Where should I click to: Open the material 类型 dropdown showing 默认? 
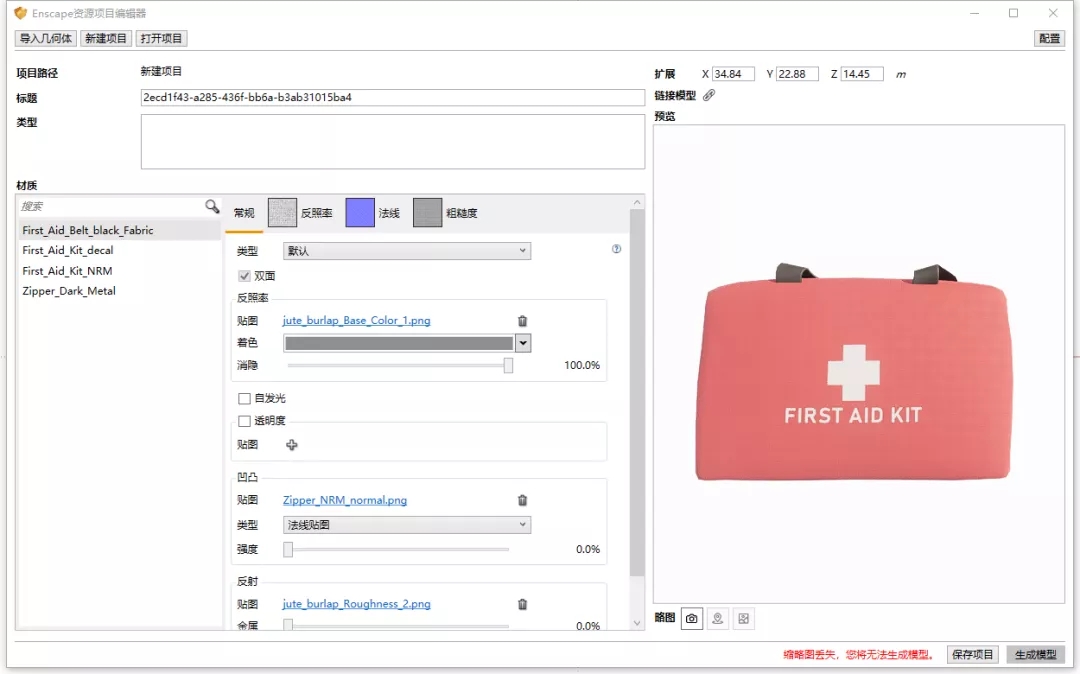pyautogui.click(x=407, y=251)
